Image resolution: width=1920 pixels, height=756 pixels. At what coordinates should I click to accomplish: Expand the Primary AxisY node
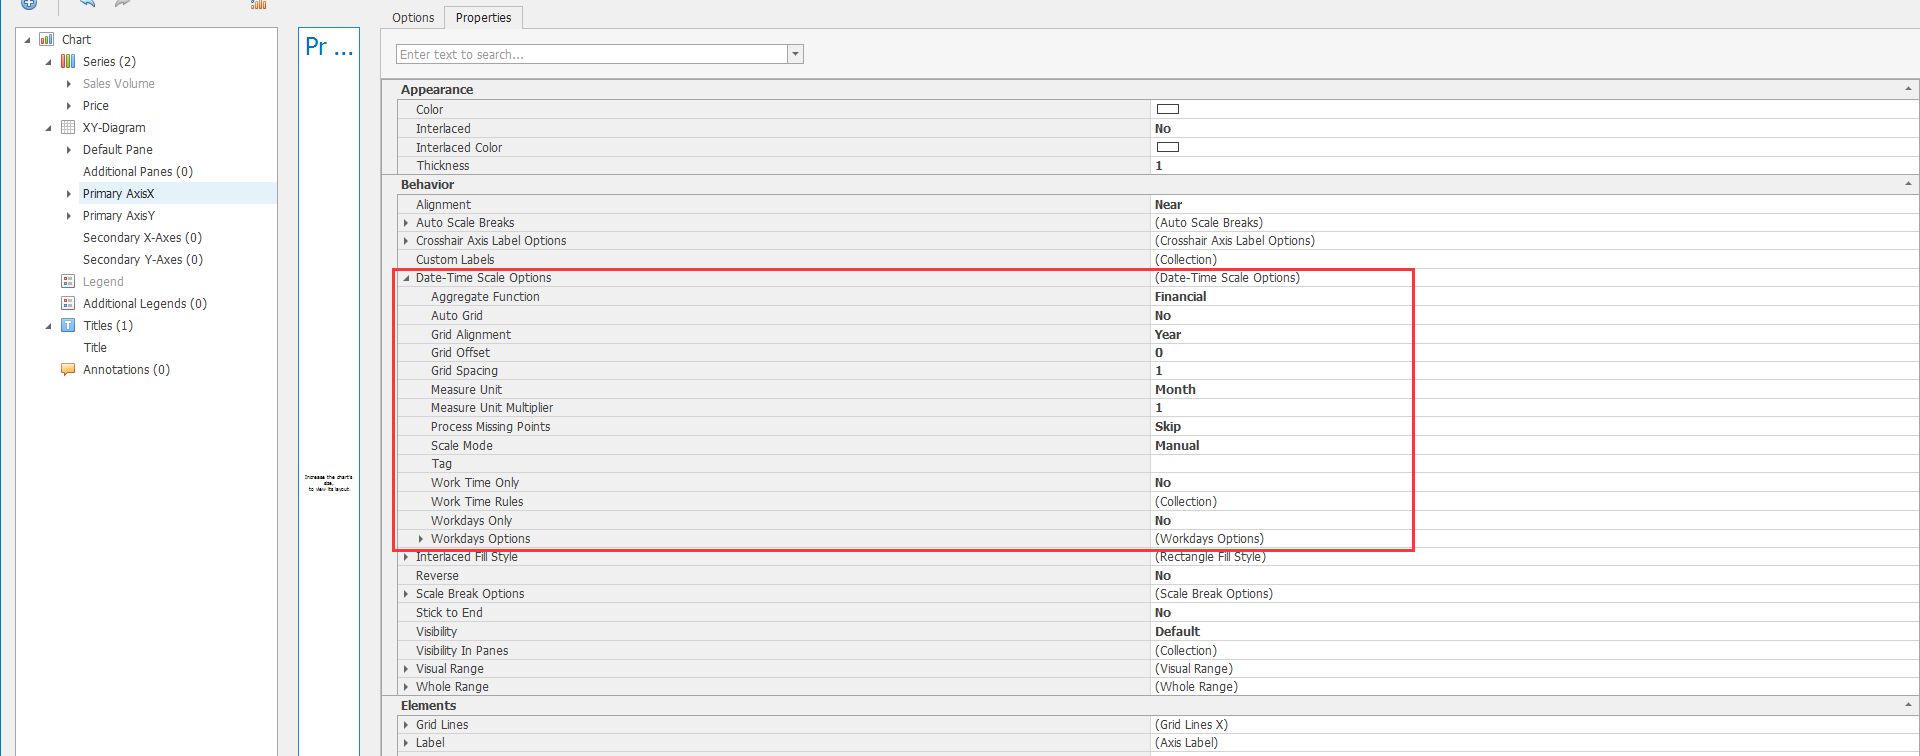tap(69, 216)
